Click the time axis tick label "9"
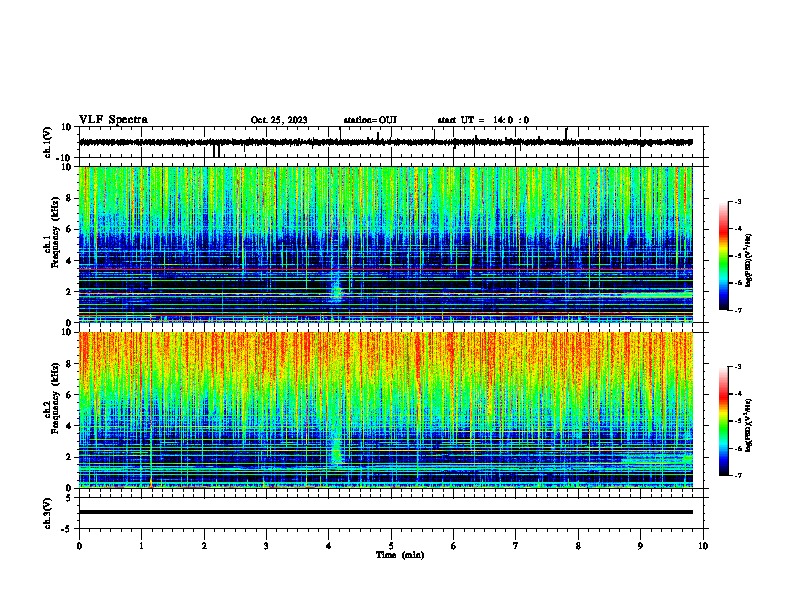Viewport: 792px width, 612px height. [x=640, y=546]
